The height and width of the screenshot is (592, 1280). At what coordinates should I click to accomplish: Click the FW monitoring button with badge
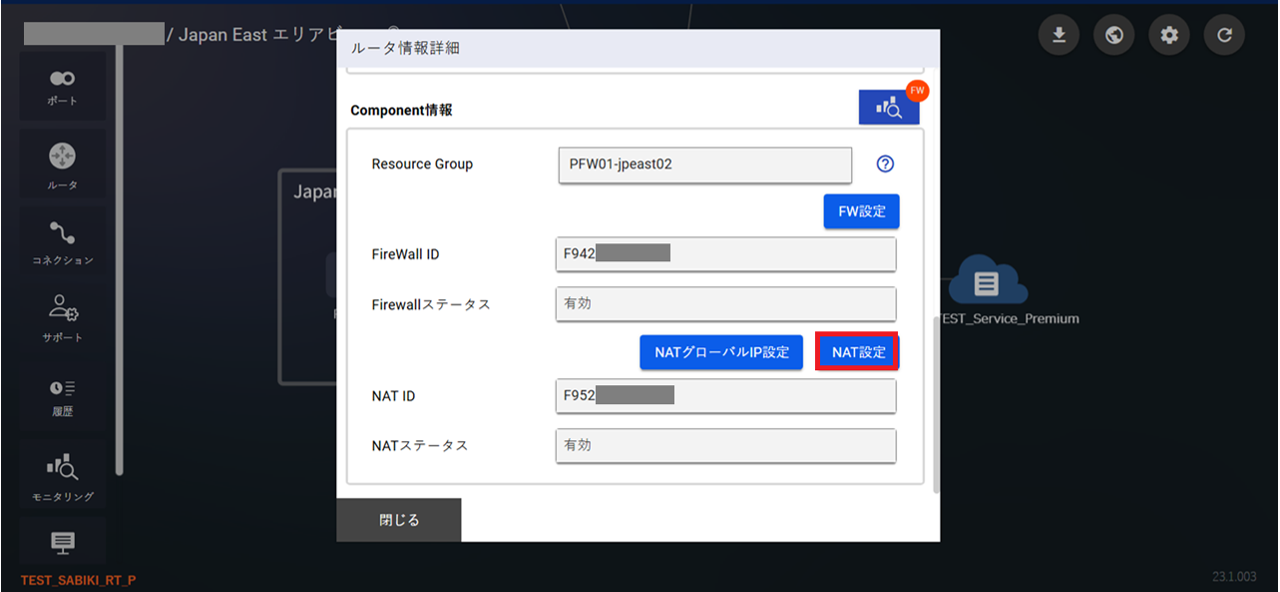(889, 108)
